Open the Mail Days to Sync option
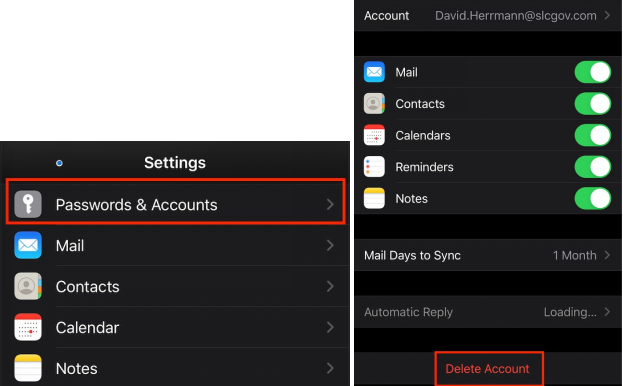Screen dimensions: 623x386 488,255
